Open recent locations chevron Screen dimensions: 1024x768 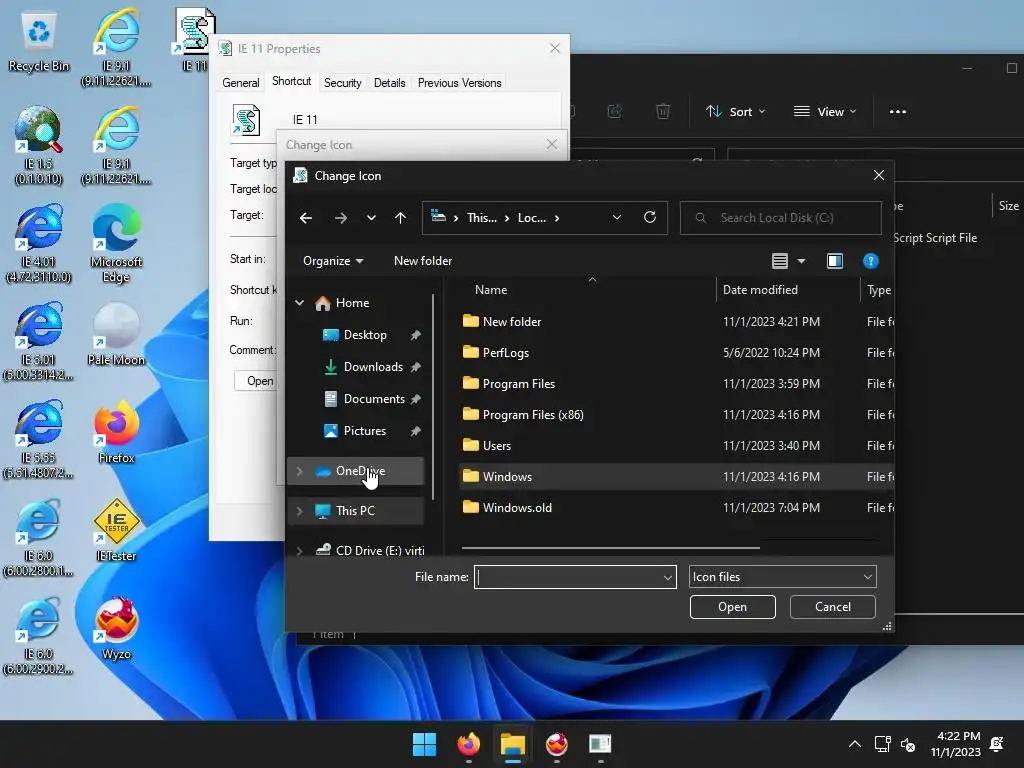click(x=371, y=217)
